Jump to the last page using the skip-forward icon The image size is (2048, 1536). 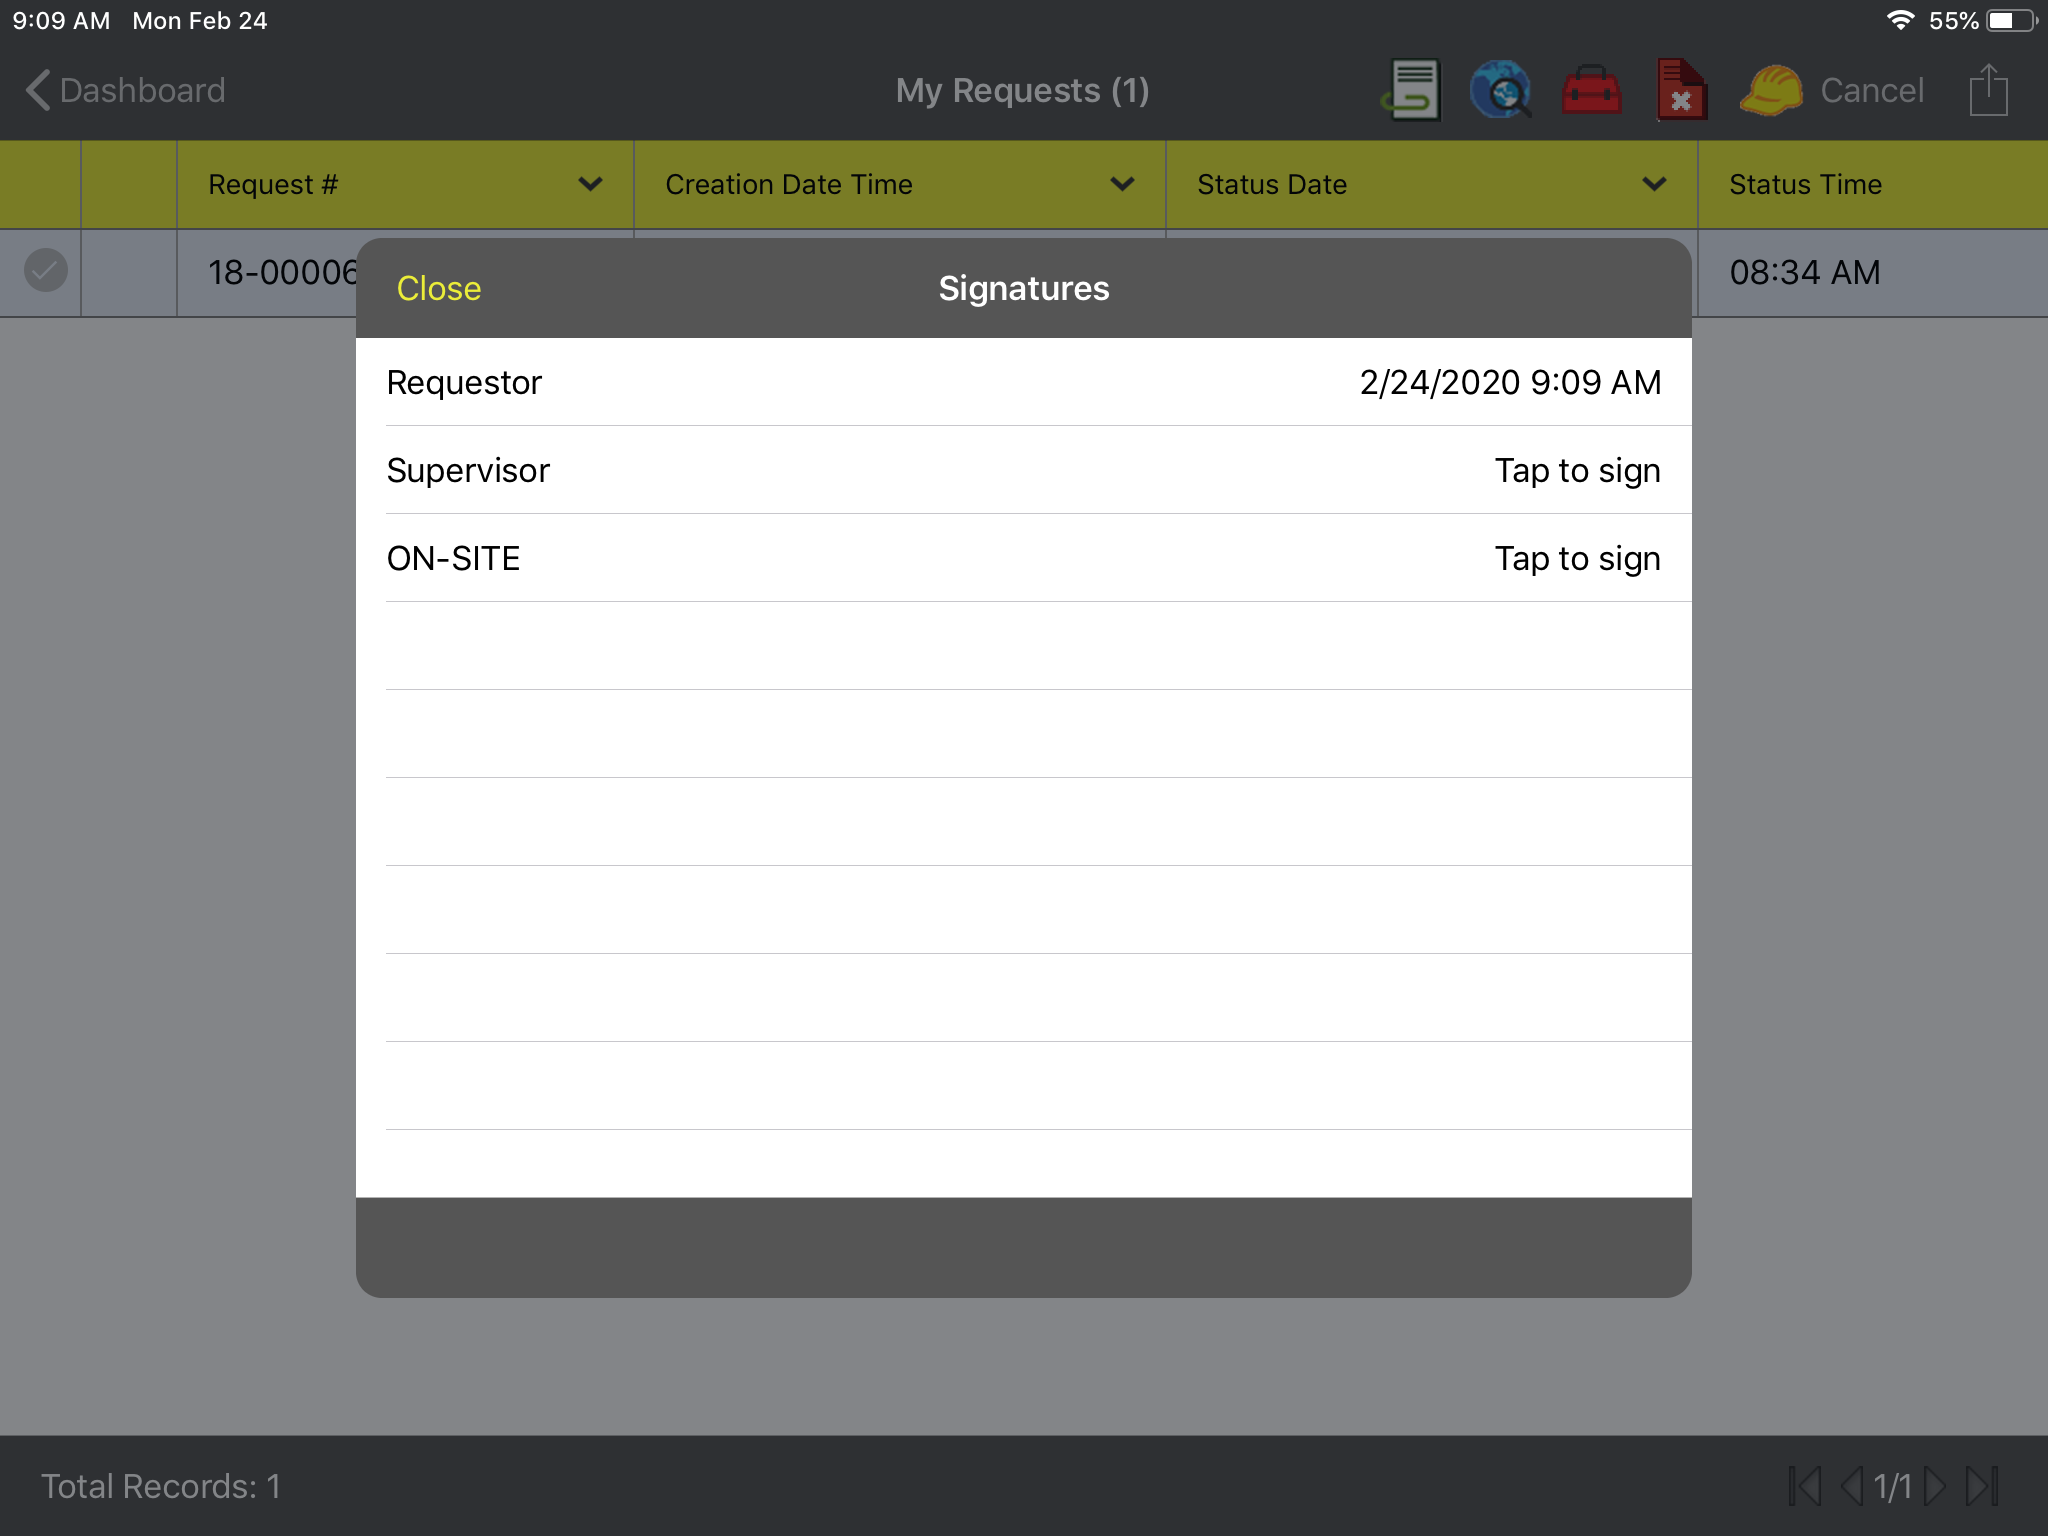coord(1981,1486)
